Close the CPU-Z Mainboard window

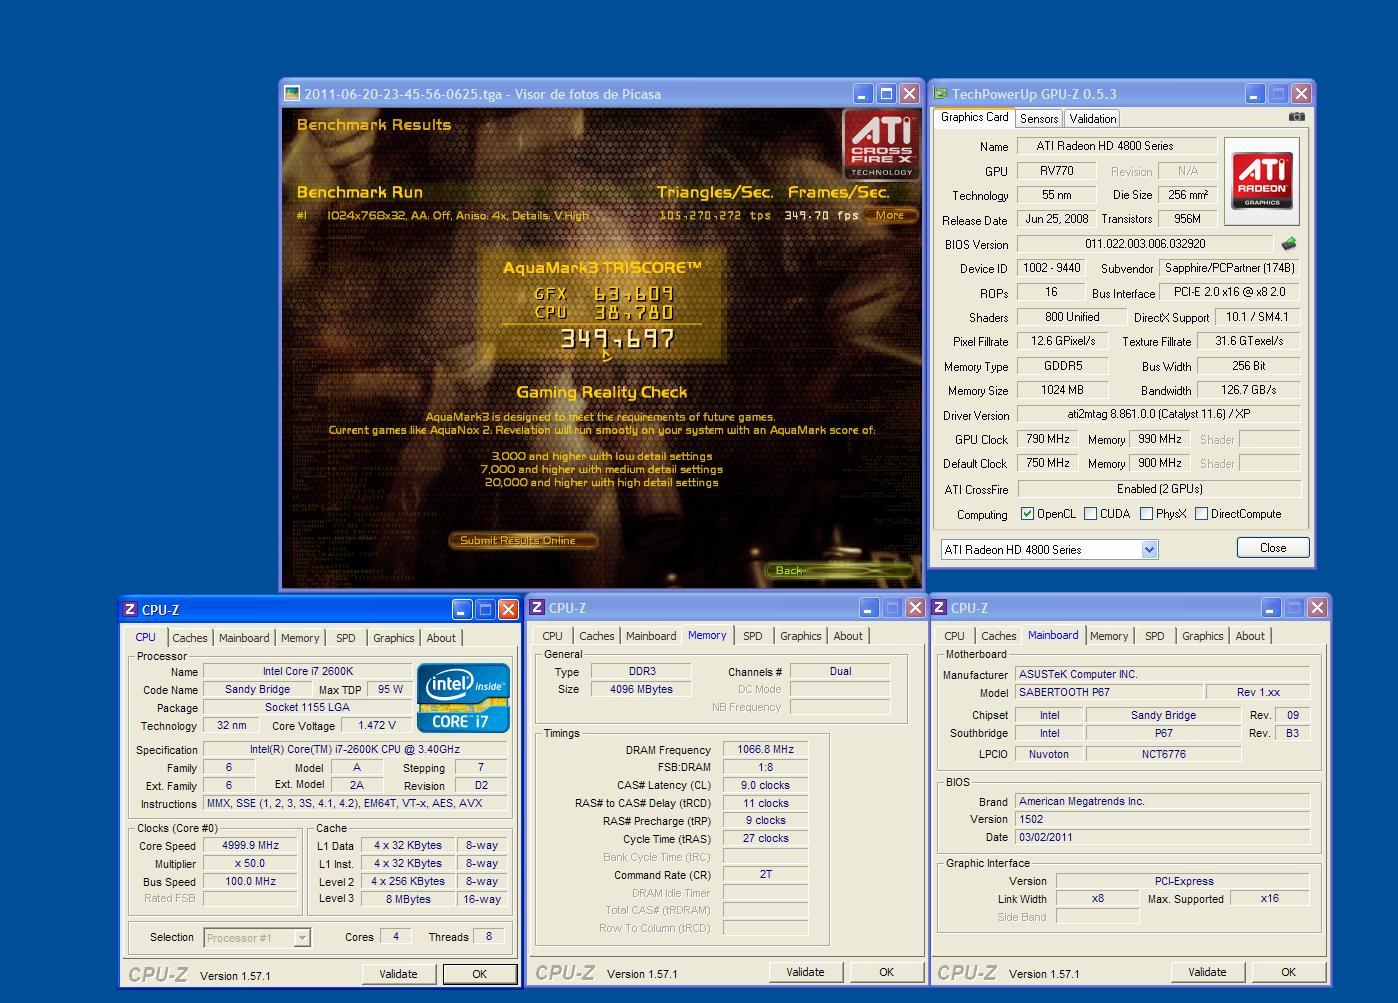(x=1317, y=607)
